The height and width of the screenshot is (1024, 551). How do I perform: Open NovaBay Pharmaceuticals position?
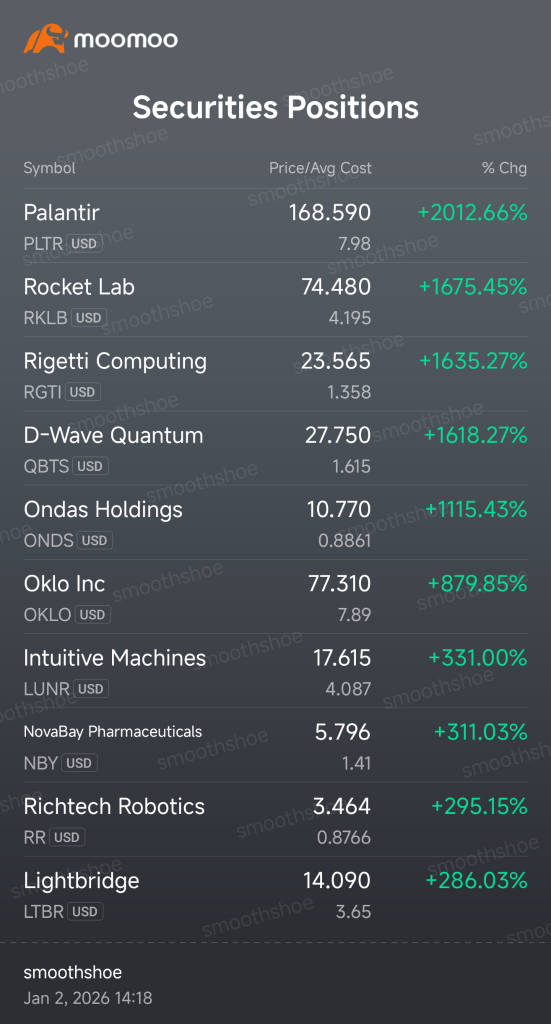[275, 745]
